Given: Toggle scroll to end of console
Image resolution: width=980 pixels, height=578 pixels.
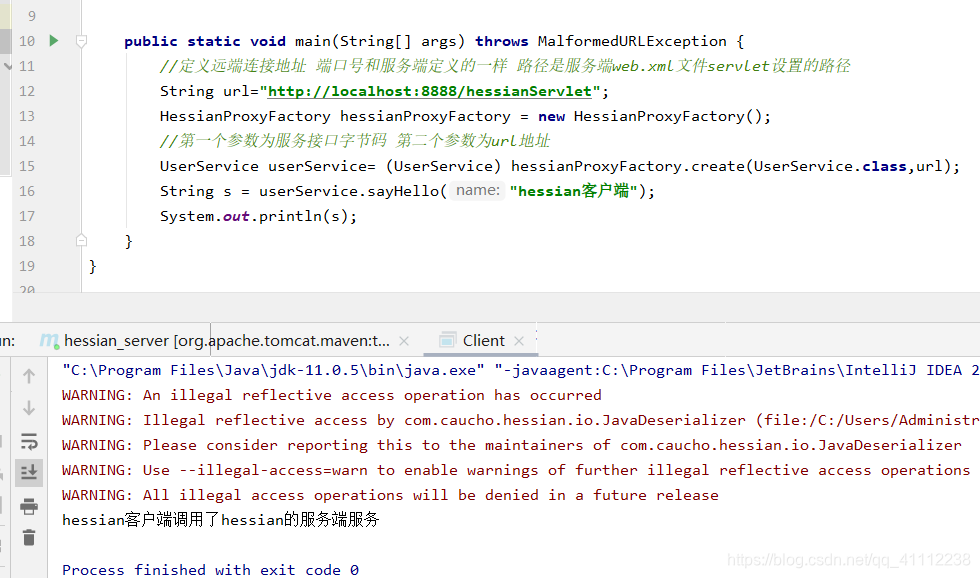Looking at the screenshot, I should pyautogui.click(x=29, y=472).
